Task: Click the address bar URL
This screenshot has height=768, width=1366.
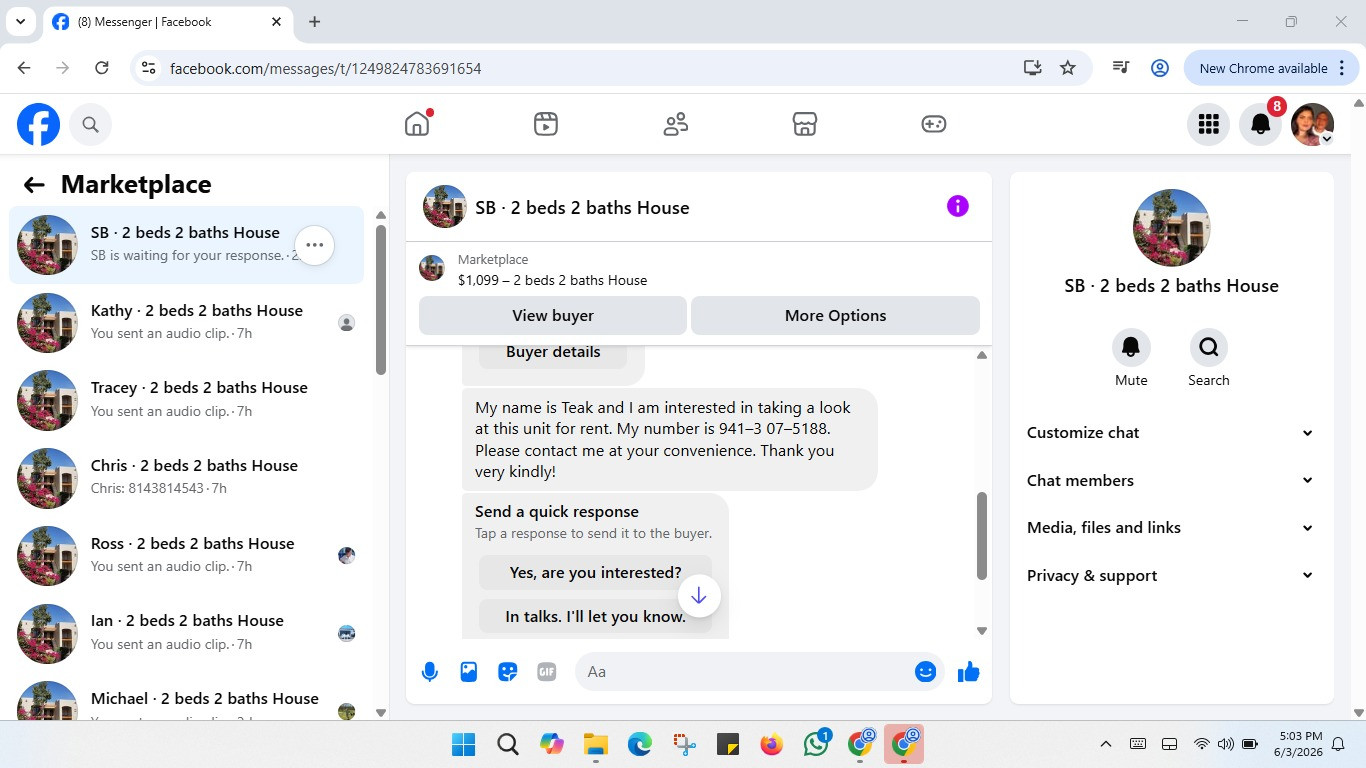Action: (x=326, y=68)
